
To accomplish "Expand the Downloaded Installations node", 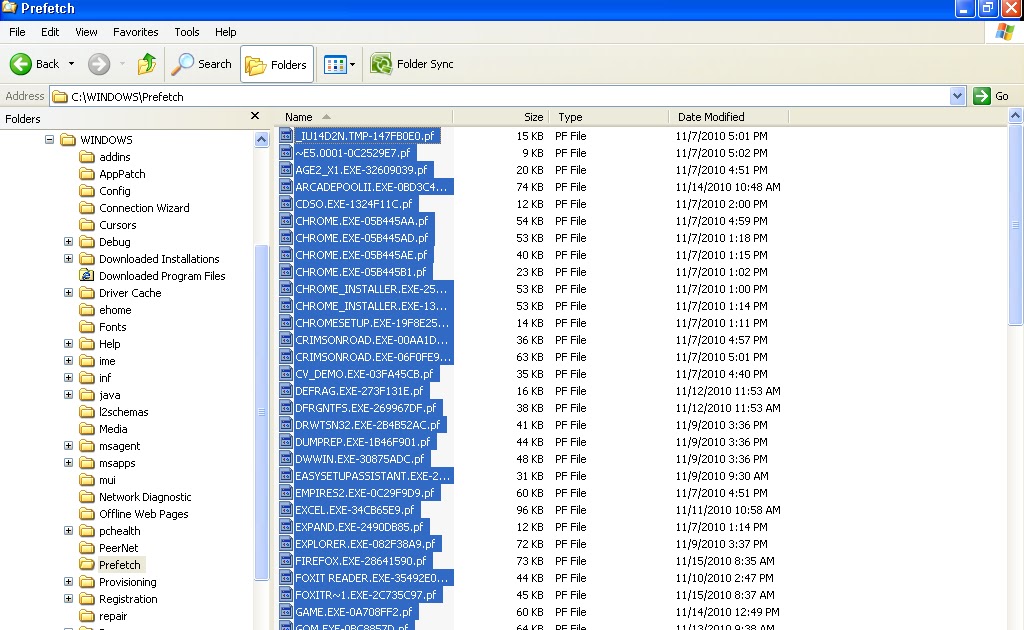I will tap(68, 259).
